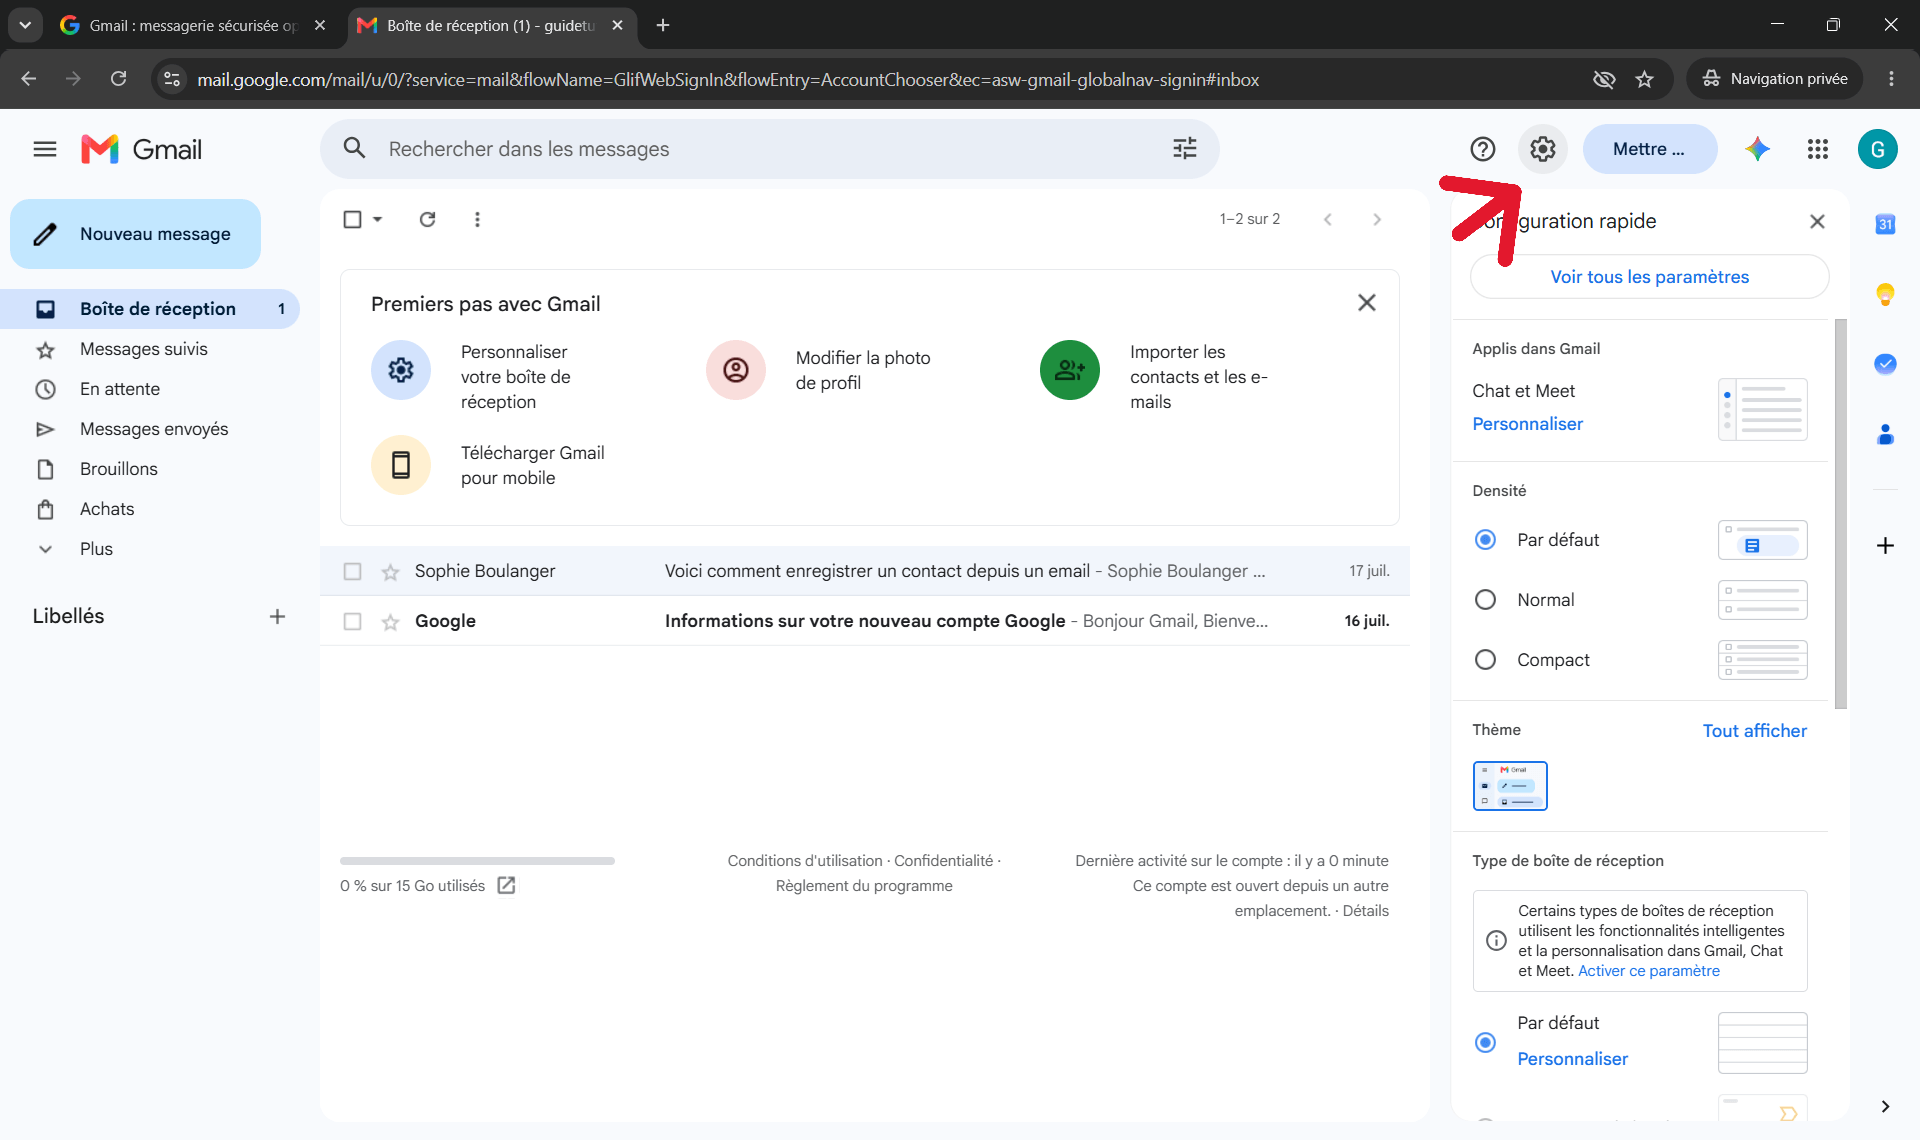Expand the Plus item in sidebar

[95, 549]
